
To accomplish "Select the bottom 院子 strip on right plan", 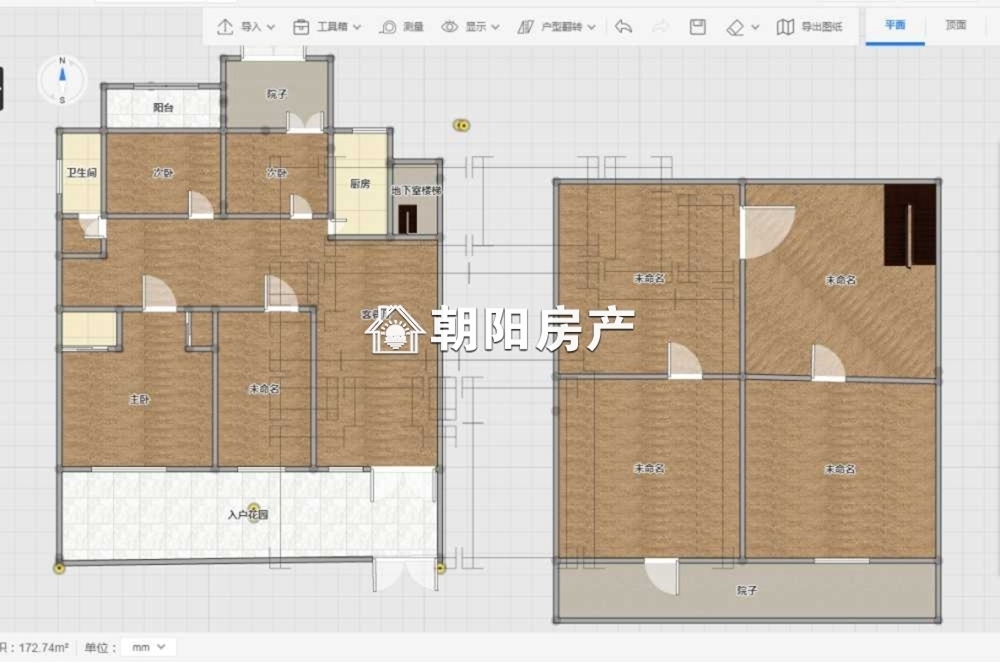I will click(x=747, y=591).
